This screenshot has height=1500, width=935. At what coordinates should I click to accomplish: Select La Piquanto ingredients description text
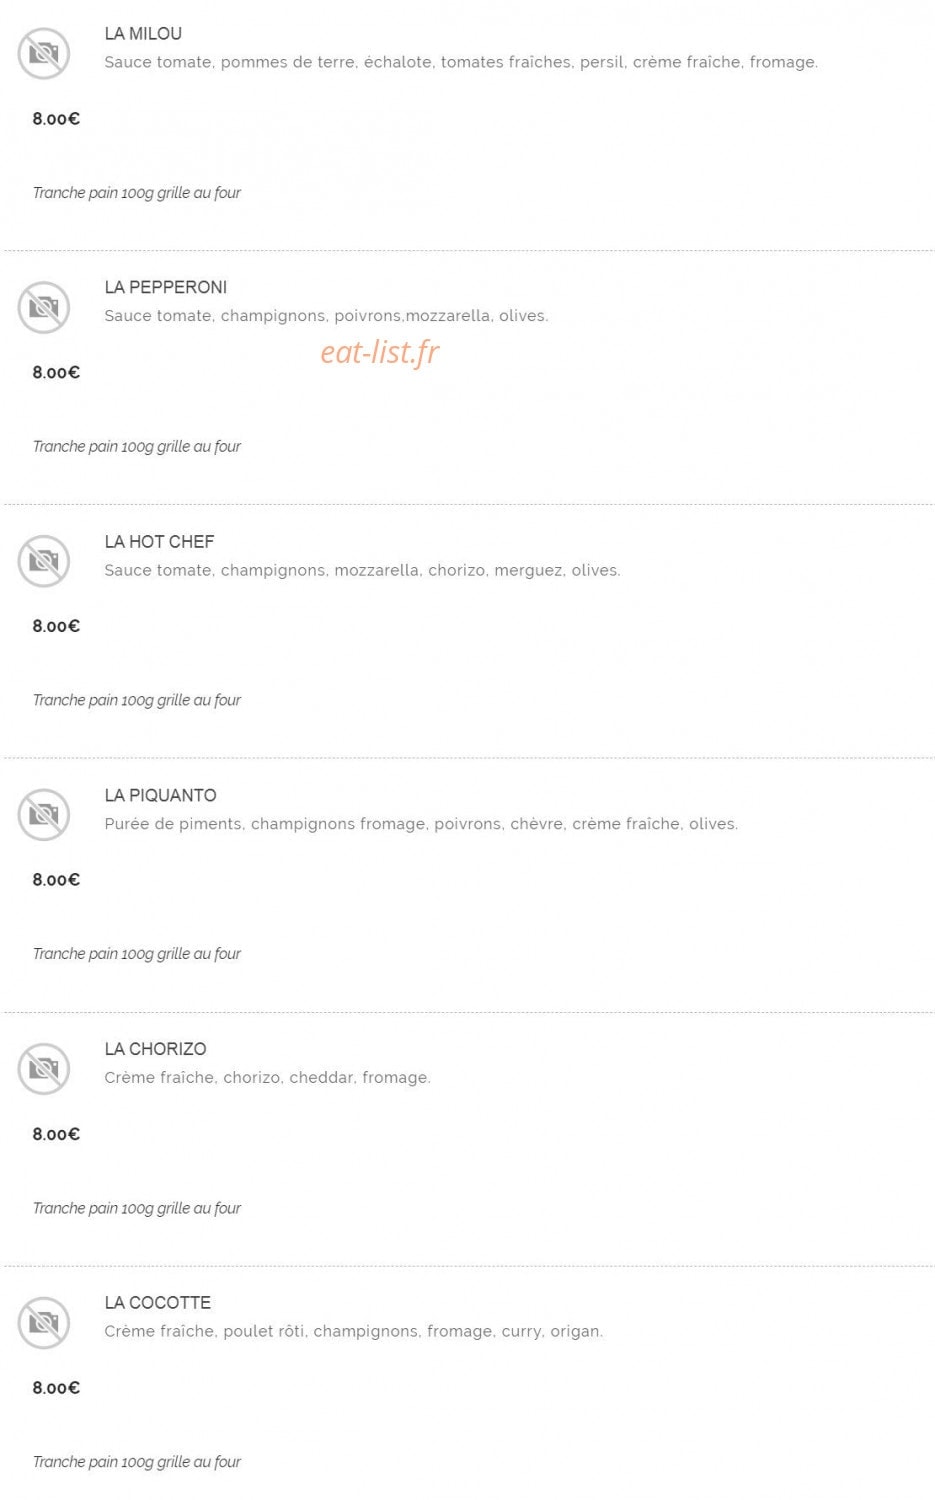[421, 824]
